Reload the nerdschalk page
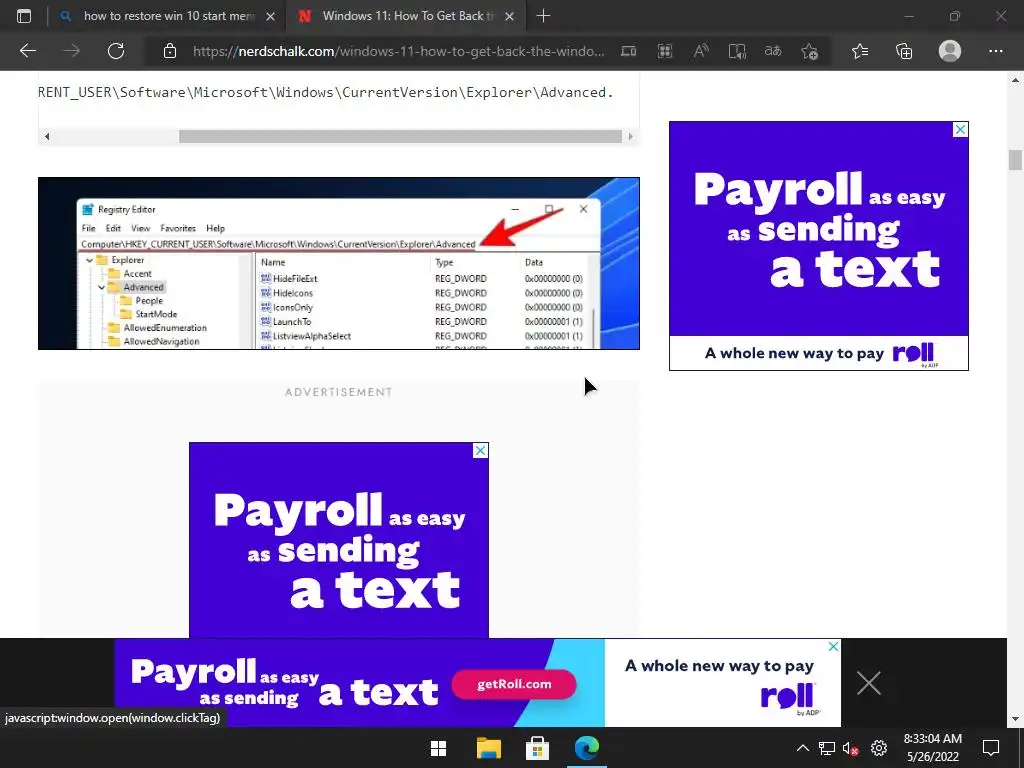Screen dimensions: 1024x768 pyautogui.click(x=116, y=51)
